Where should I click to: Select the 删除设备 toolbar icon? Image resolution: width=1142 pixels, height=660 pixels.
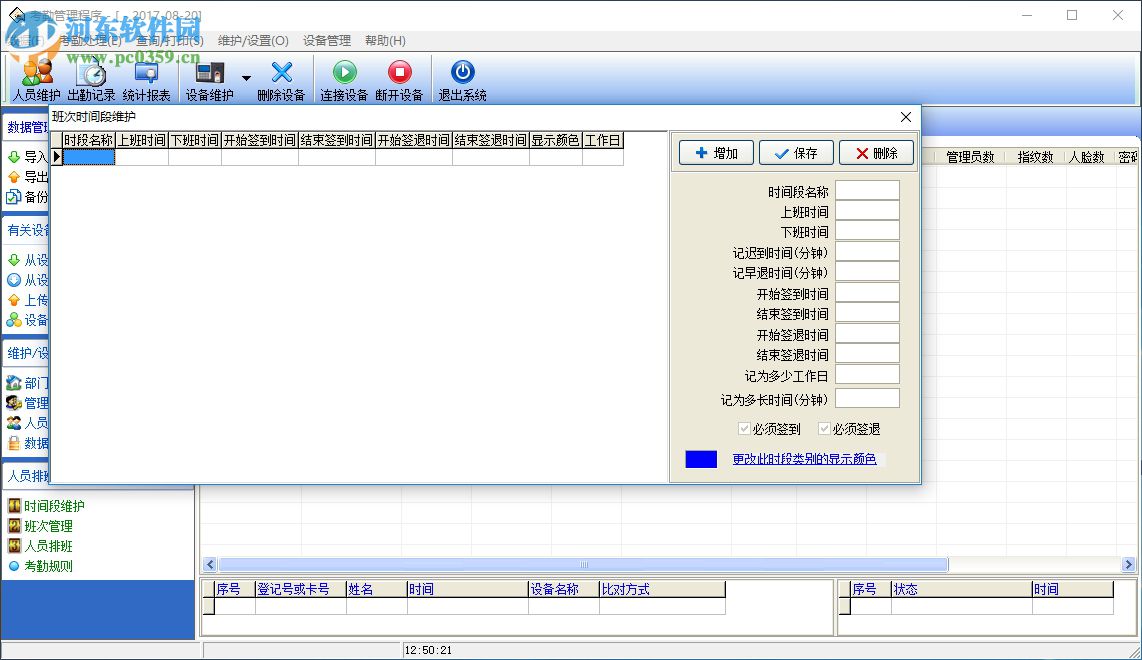(x=281, y=80)
